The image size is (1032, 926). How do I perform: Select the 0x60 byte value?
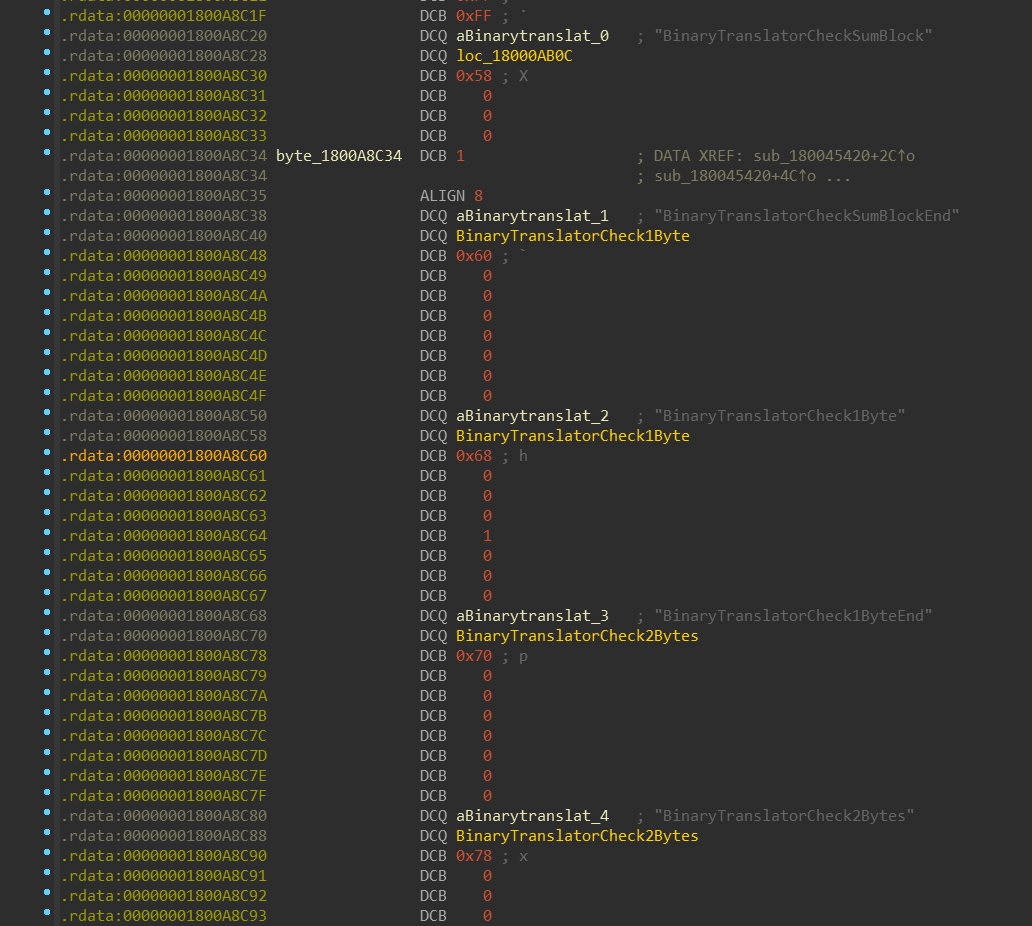(473, 255)
